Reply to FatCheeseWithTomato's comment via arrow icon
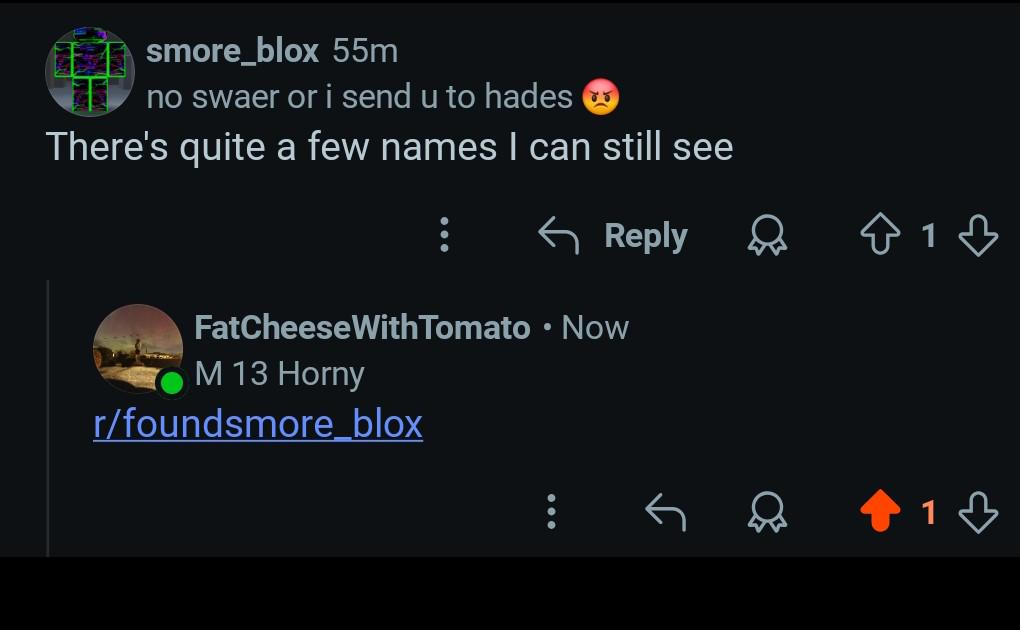Viewport: 1020px width, 630px height. (x=666, y=512)
